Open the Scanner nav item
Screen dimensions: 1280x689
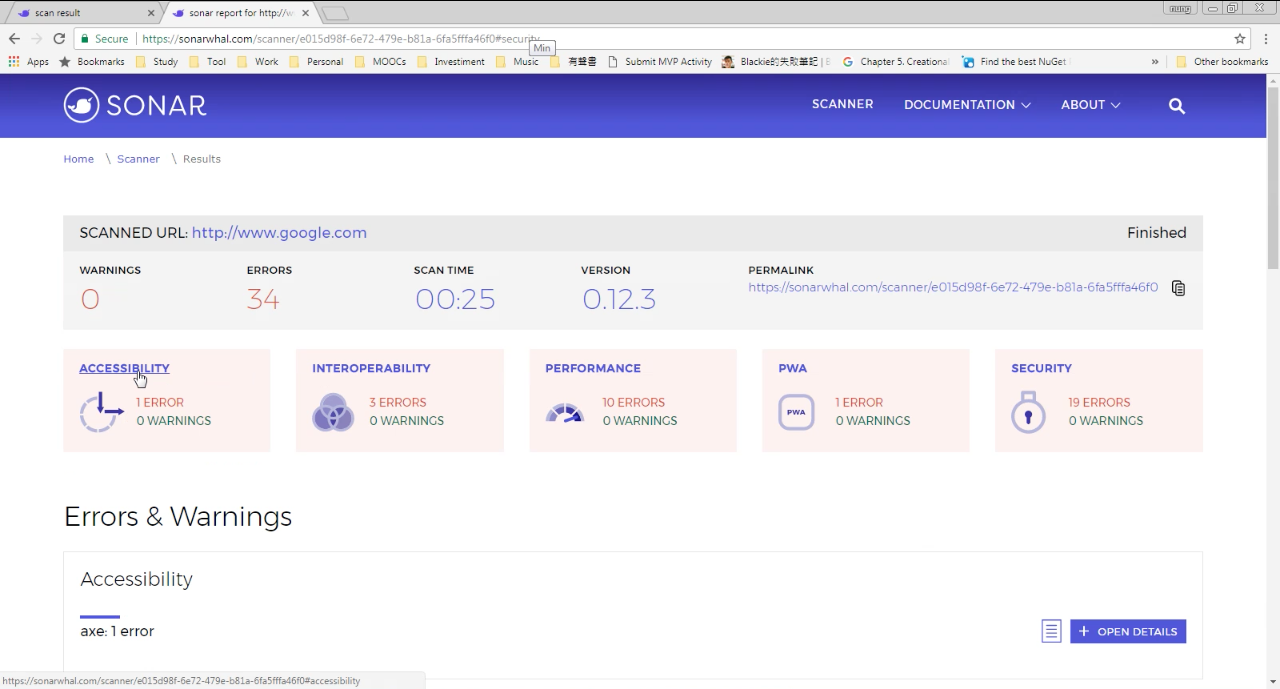(x=842, y=104)
